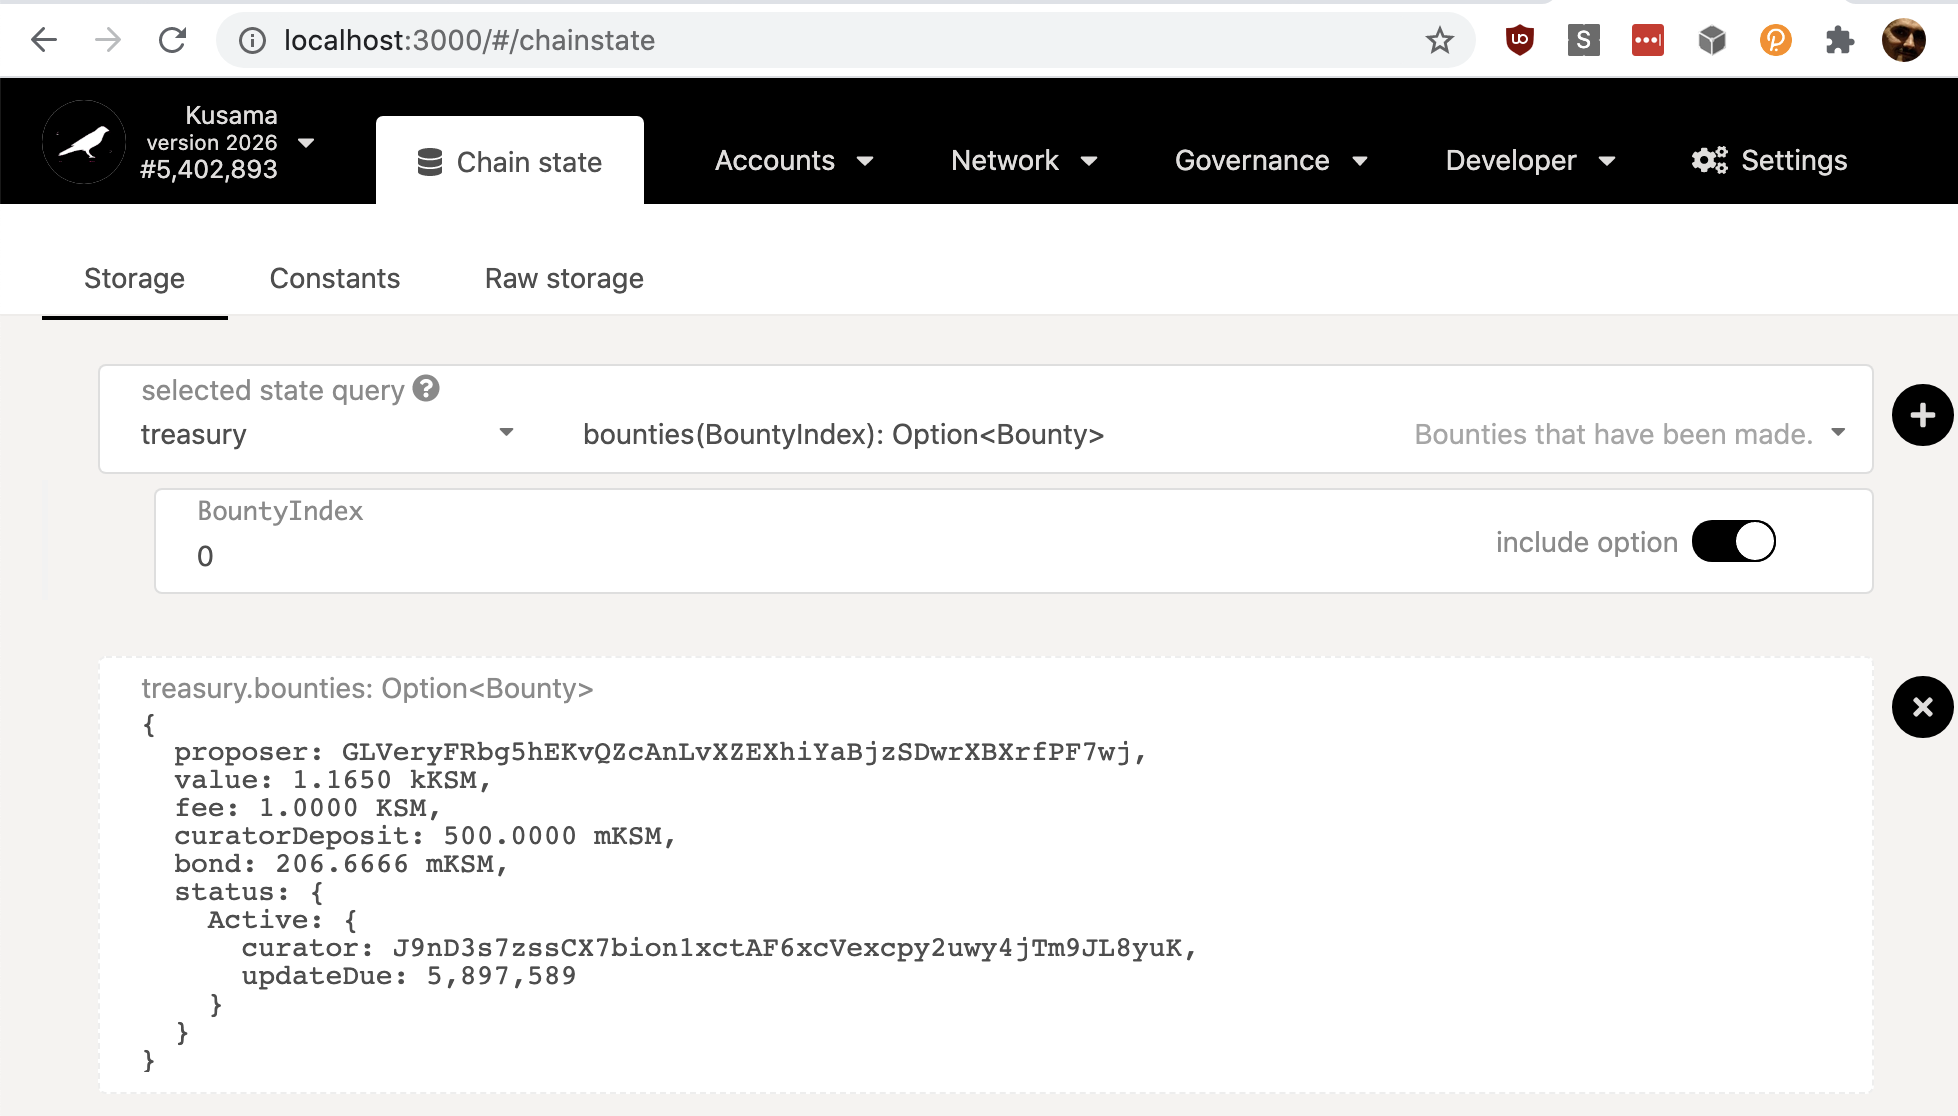
Task: Open the gray cube extension icon
Action: (x=1711, y=40)
